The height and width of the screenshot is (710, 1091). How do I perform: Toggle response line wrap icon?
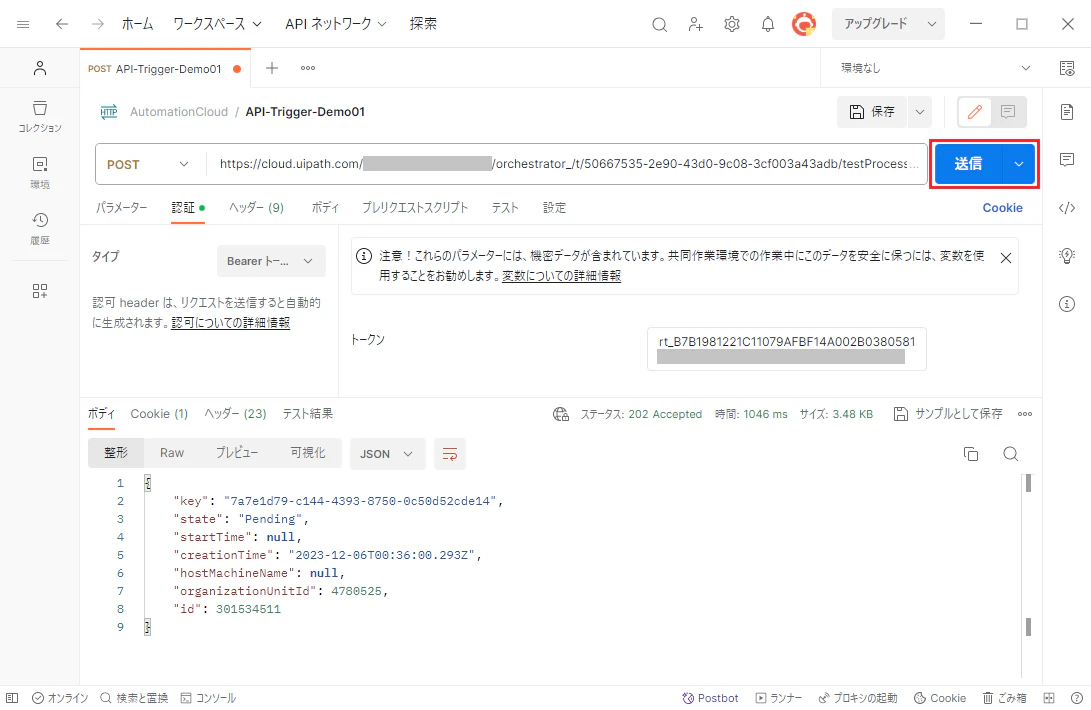coord(449,454)
